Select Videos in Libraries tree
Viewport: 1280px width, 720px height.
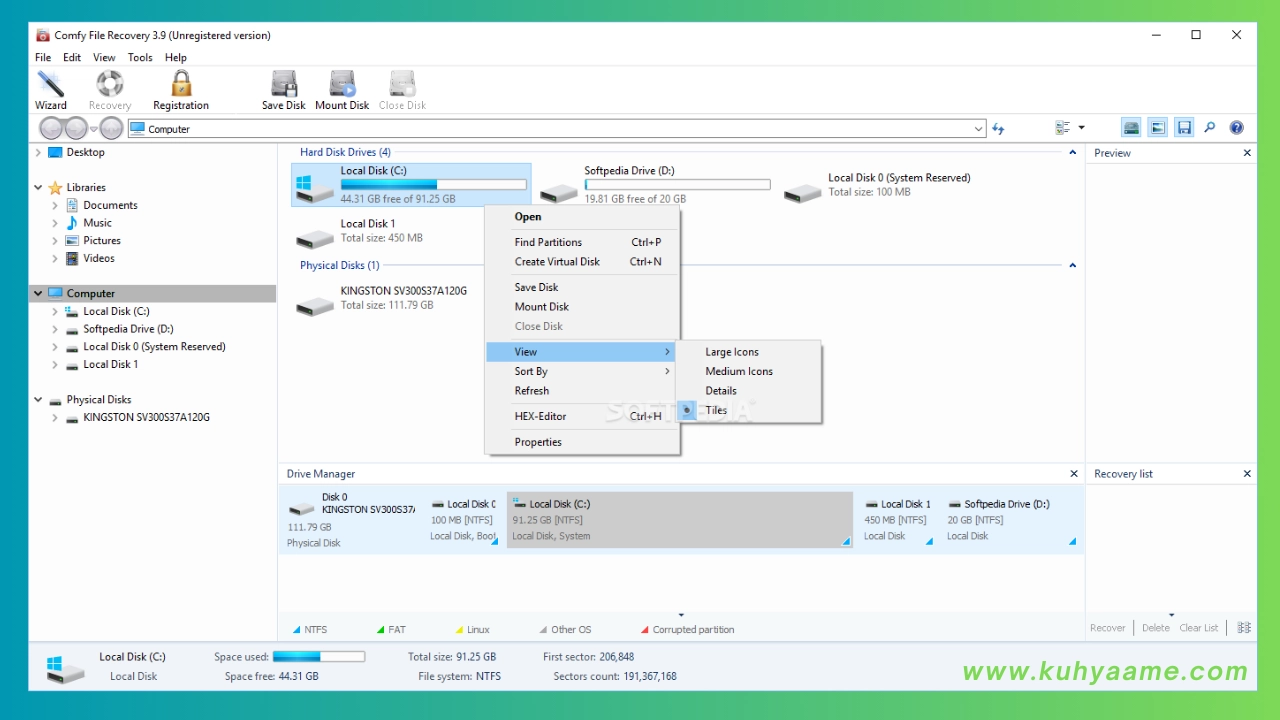coord(98,258)
